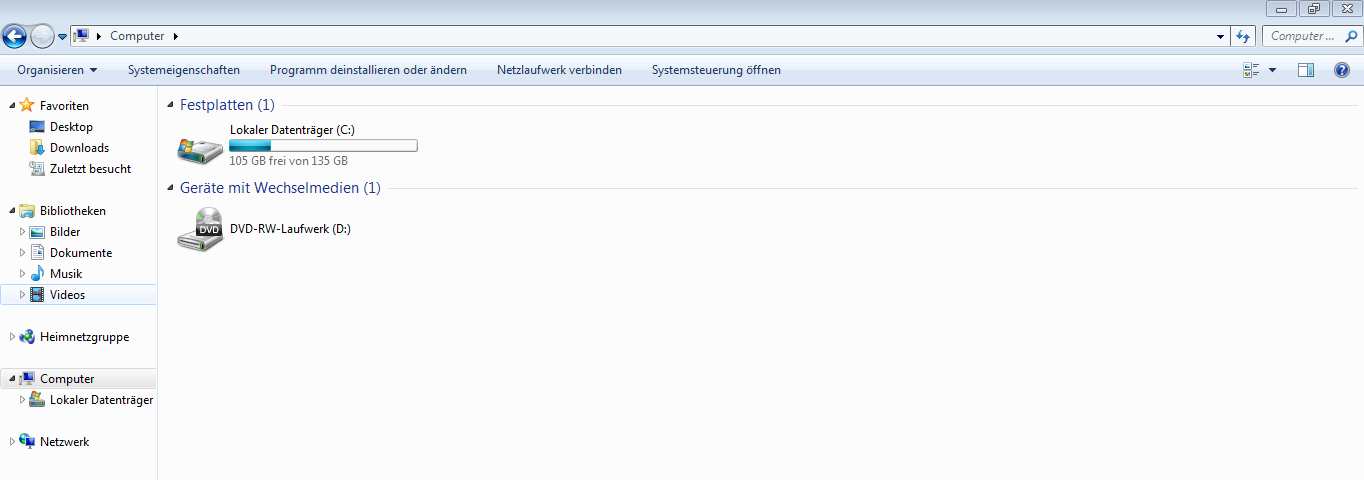Expand the Heimnetzgruppe arrow
This screenshot has width=1364, height=480.
click(x=12, y=337)
